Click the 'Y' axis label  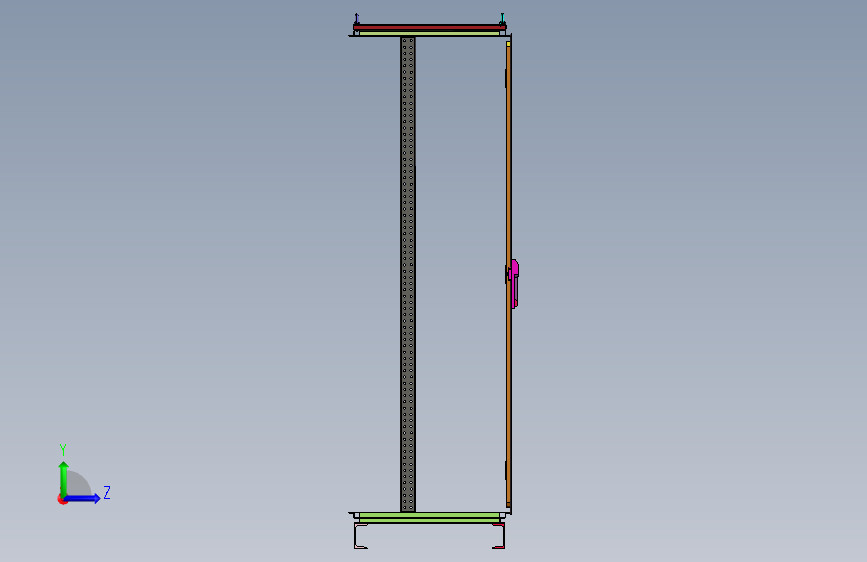coord(63,449)
